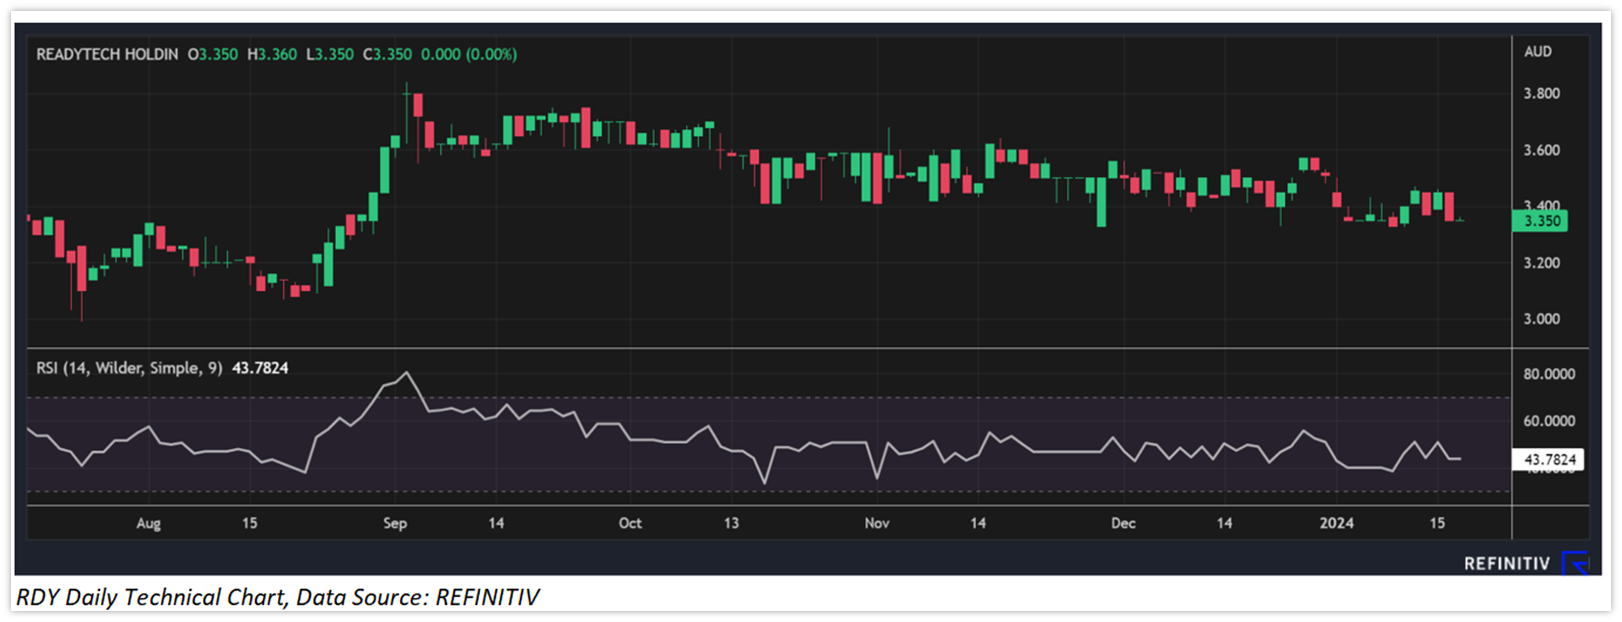The width and height of the screenshot is (1622, 622).
Task: Click the Aug date axis label
Action: click(x=148, y=523)
